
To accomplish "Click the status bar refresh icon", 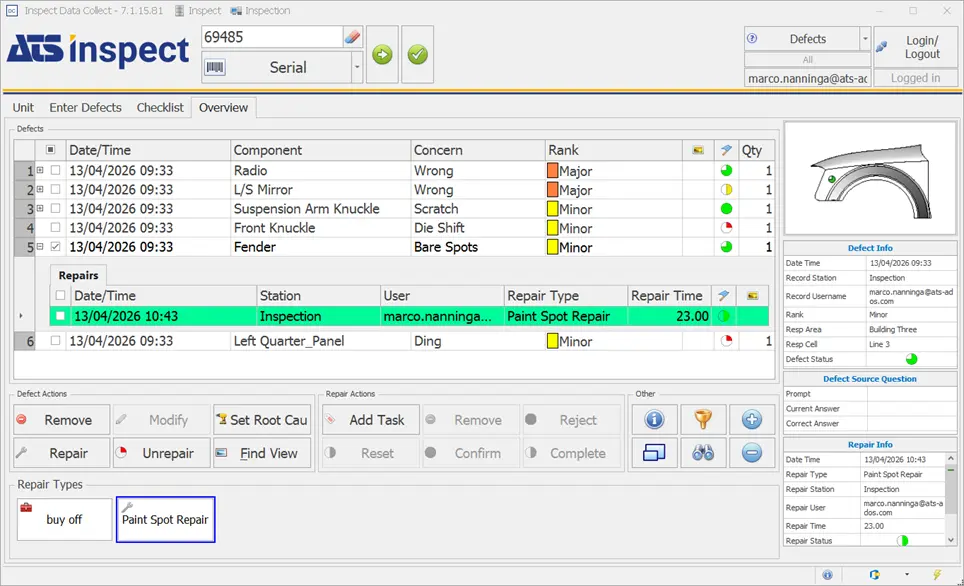I will (874, 575).
